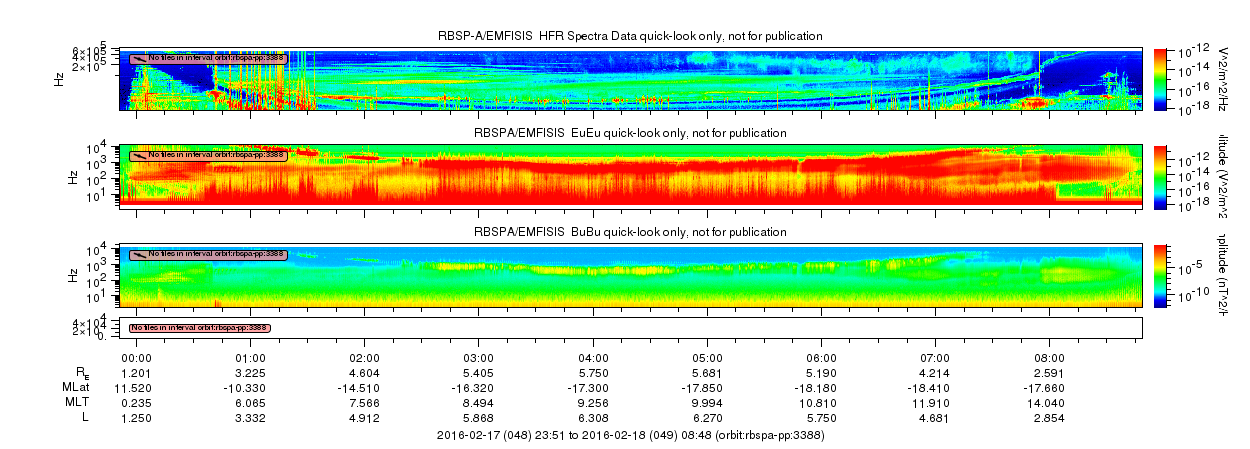This screenshot has width=1250, height=449.
Task: Click the 'No files in interval' text in the EuEu panel
Action: (x=216, y=155)
